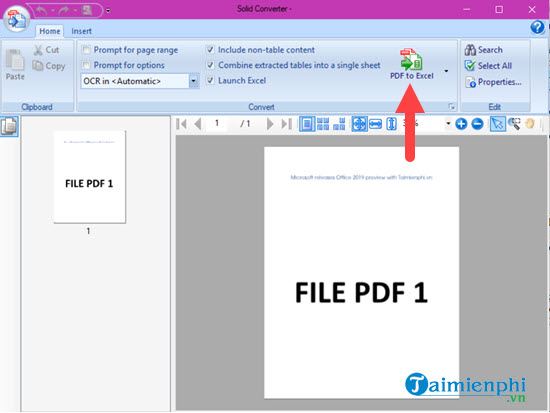Screen dimensions: 550x413
Task: Open the Solid Converter application menu orb
Action: coord(16,20)
